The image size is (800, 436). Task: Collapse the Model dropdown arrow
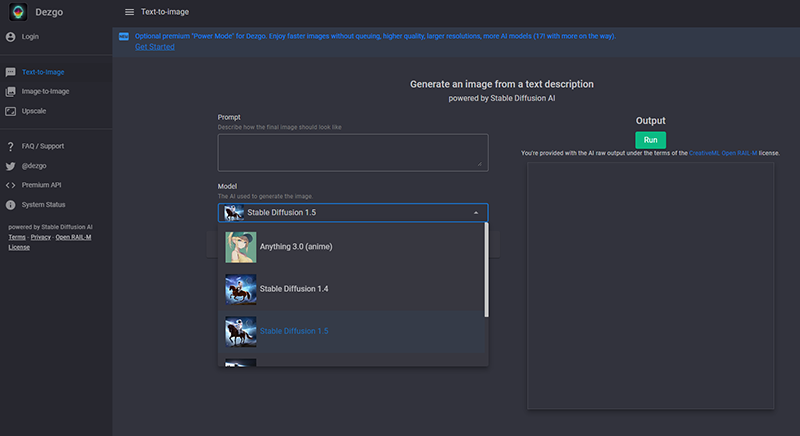tap(476, 213)
